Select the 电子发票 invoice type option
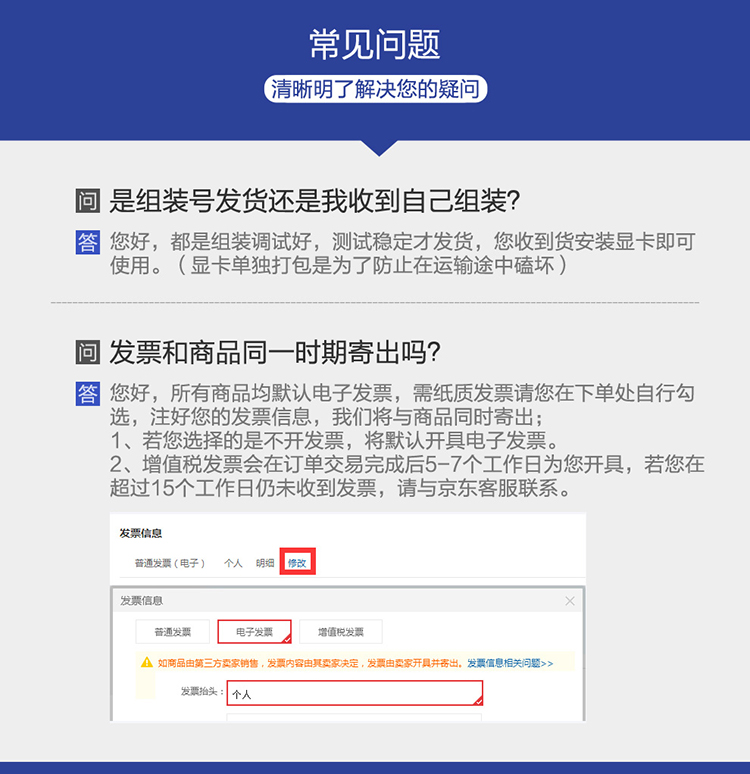The height and width of the screenshot is (774, 750). 254,632
